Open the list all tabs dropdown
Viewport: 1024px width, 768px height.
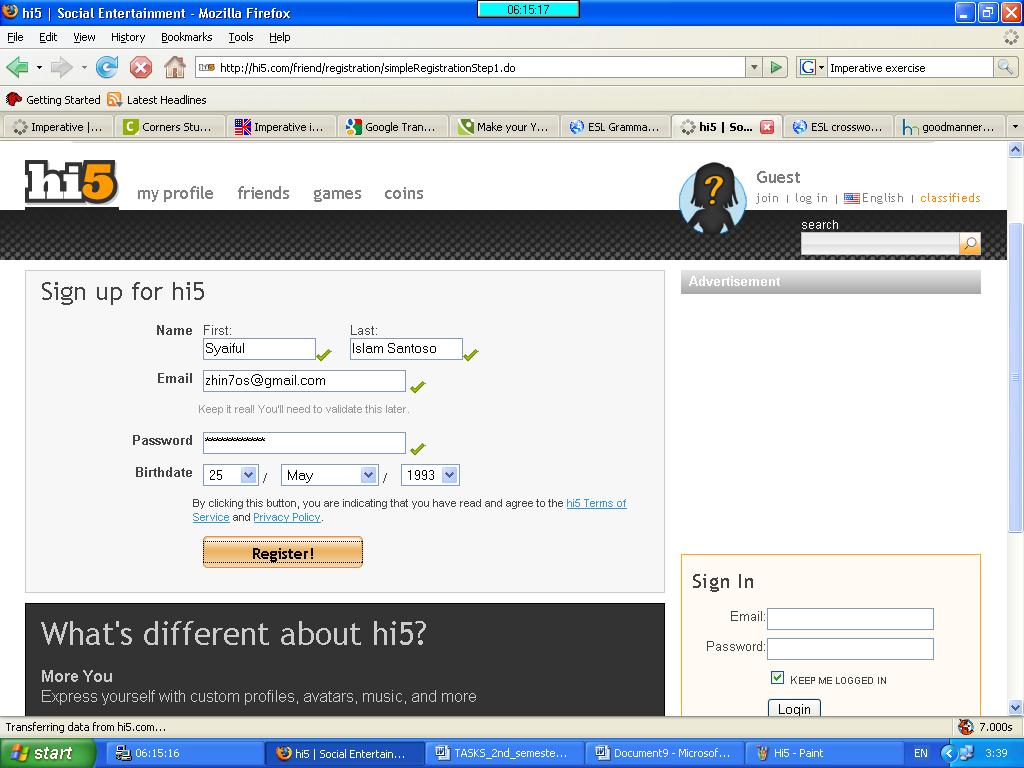click(1015, 127)
